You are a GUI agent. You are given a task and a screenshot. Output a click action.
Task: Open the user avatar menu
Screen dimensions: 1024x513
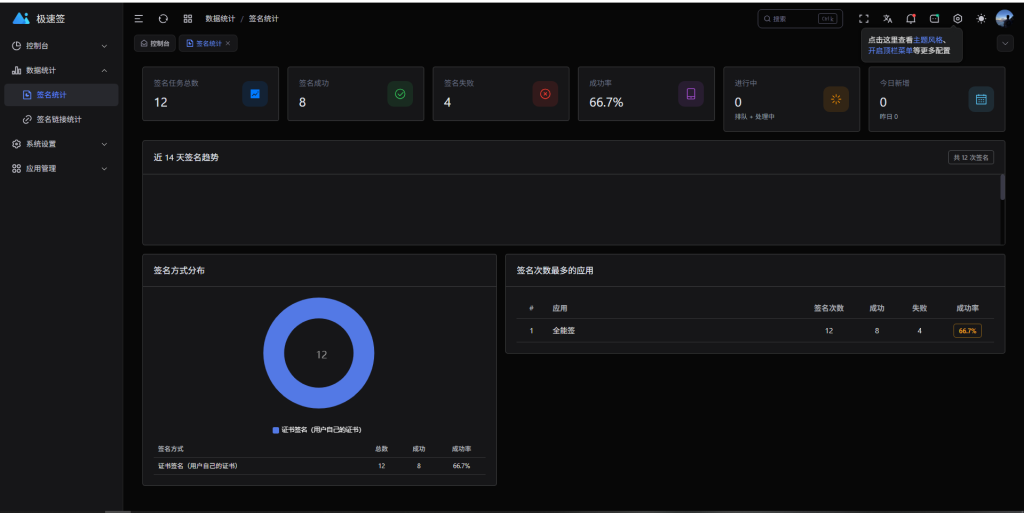[x=1004, y=18]
